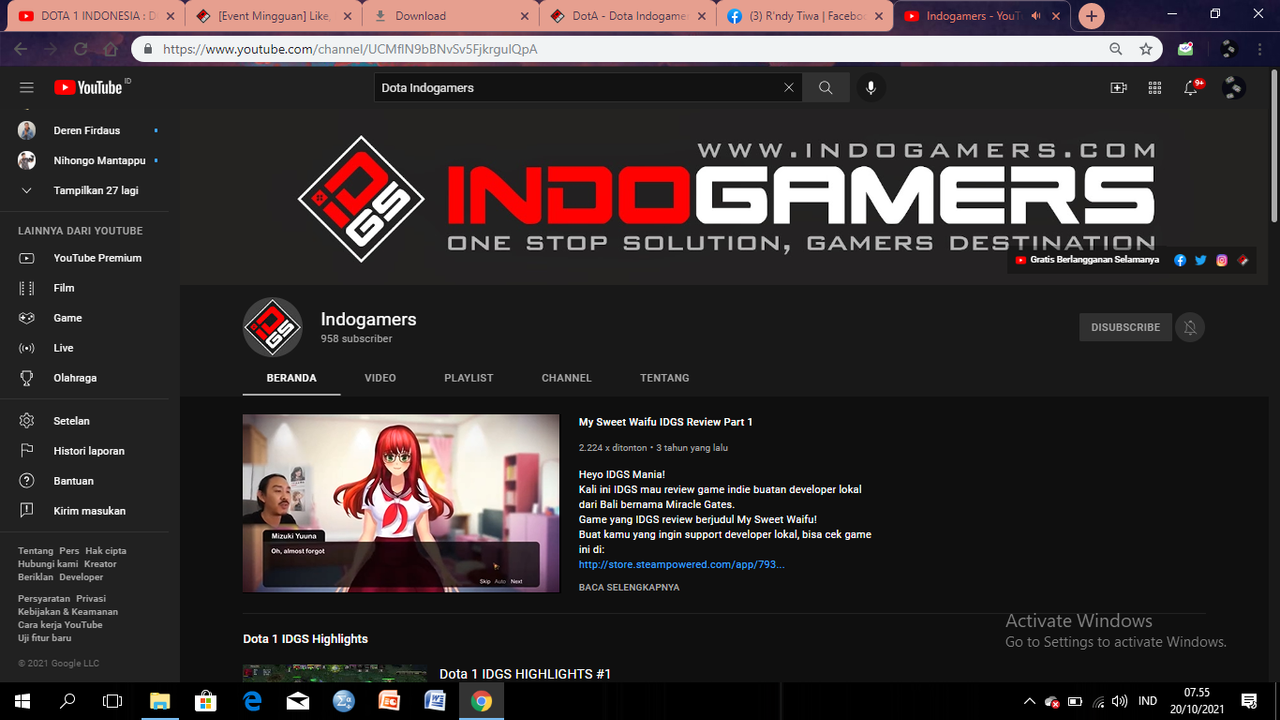Open Dota 1 IDGS Highlights section

(305, 639)
